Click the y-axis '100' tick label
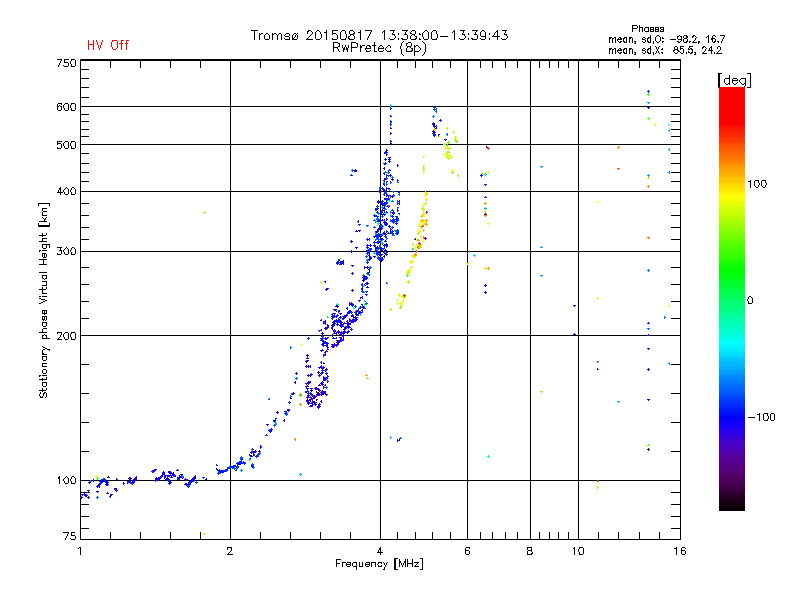The width and height of the screenshot is (800, 600). coord(66,480)
